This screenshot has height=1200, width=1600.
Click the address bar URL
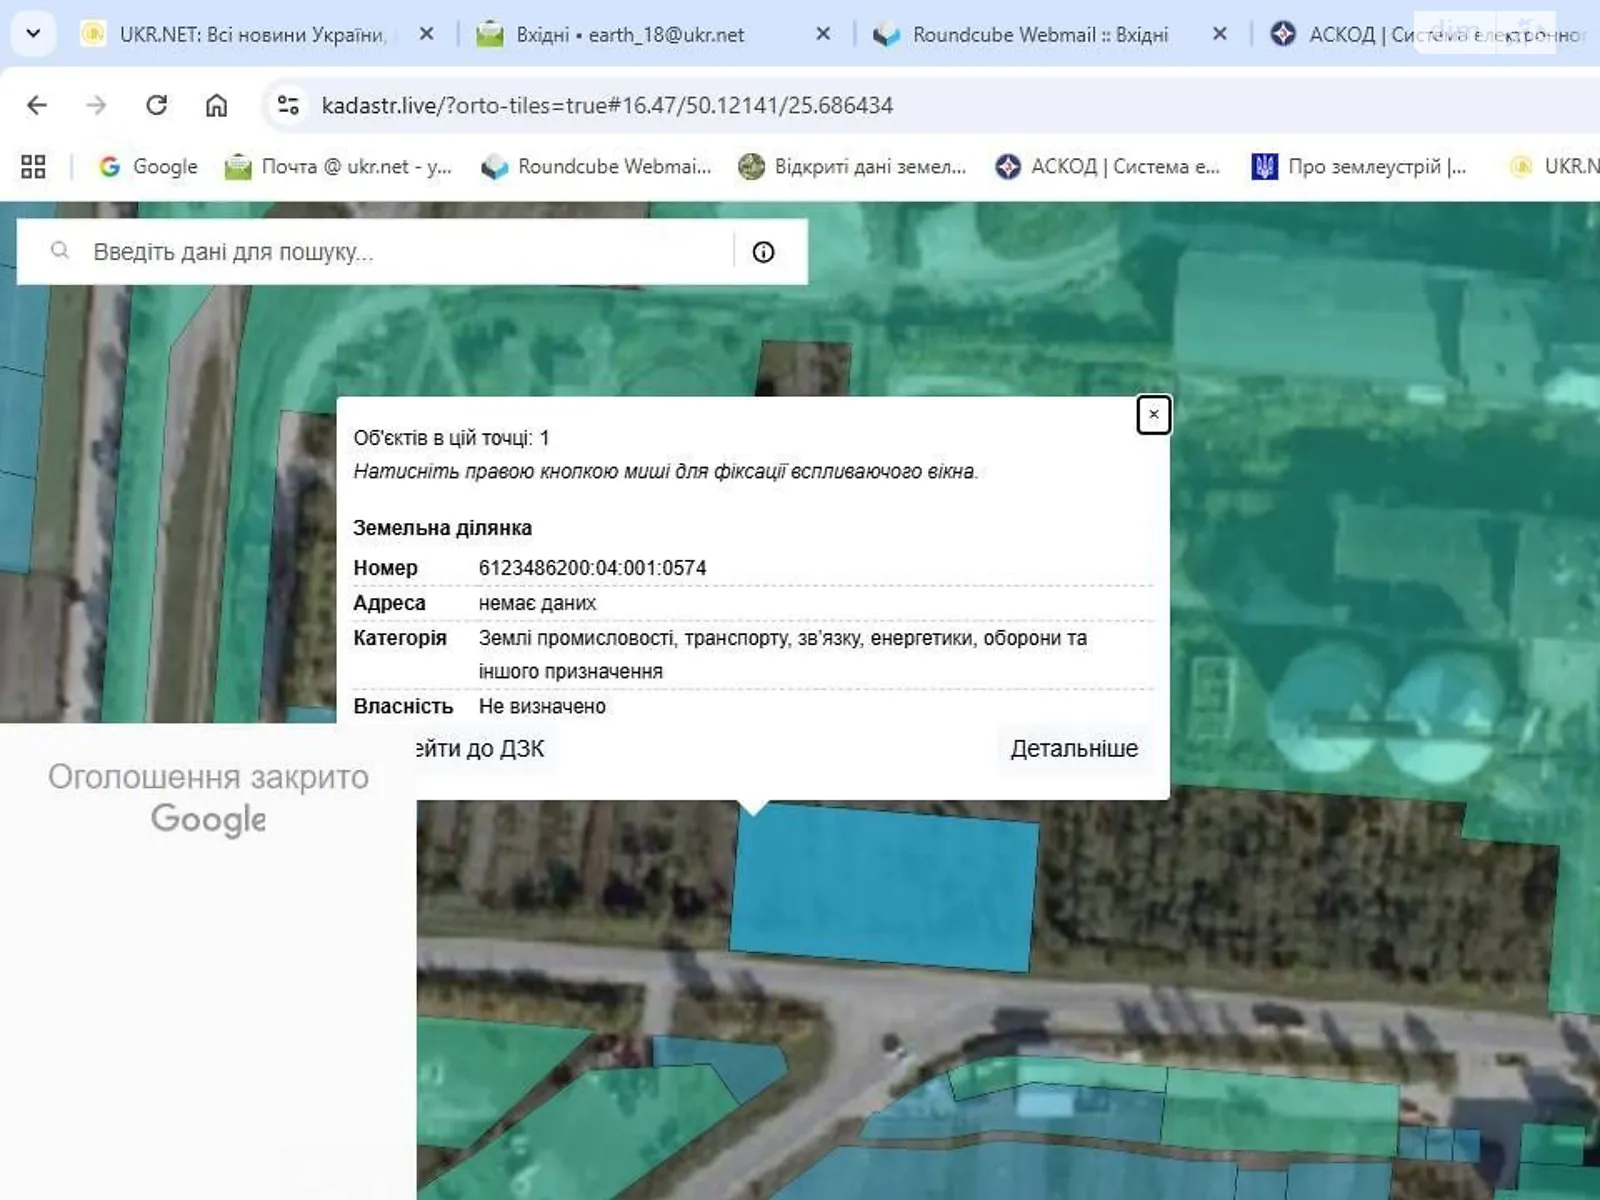coord(607,105)
